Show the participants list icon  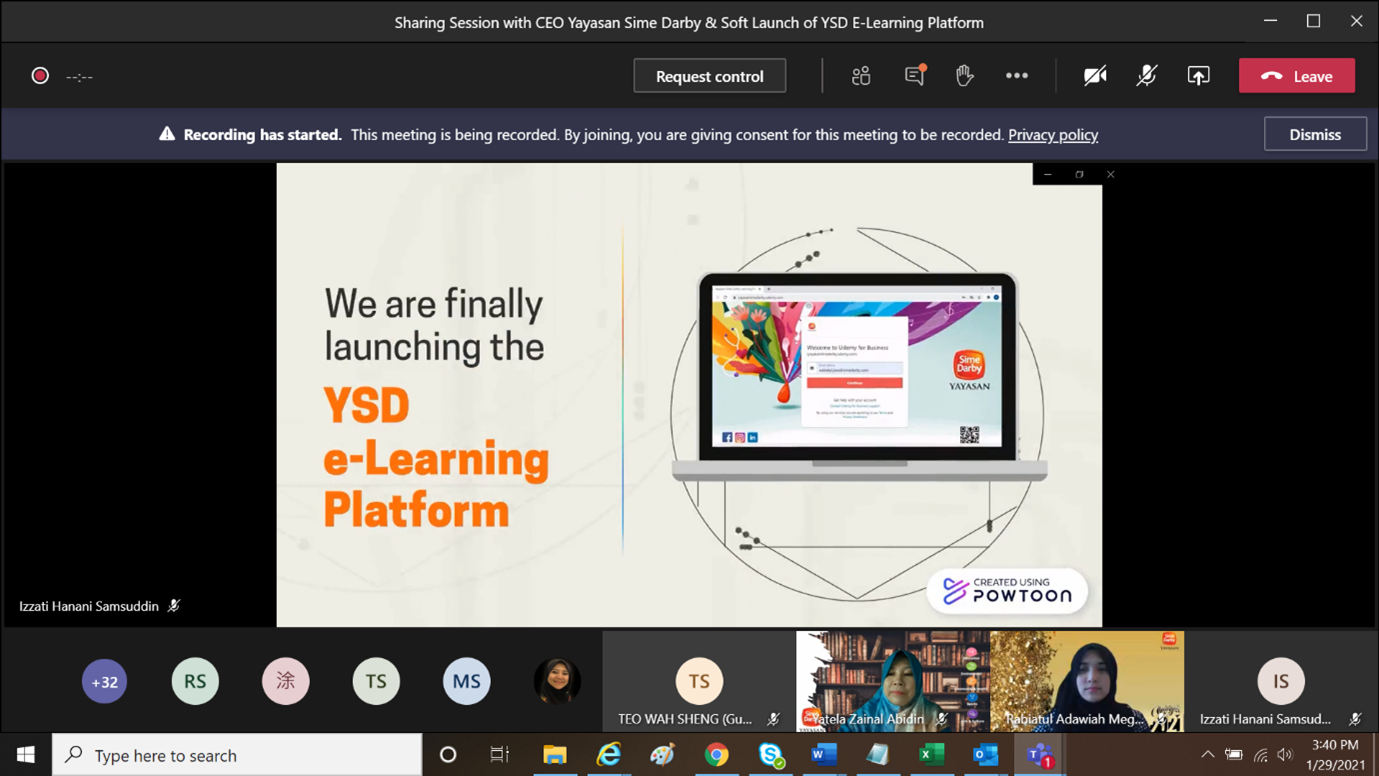coord(861,76)
